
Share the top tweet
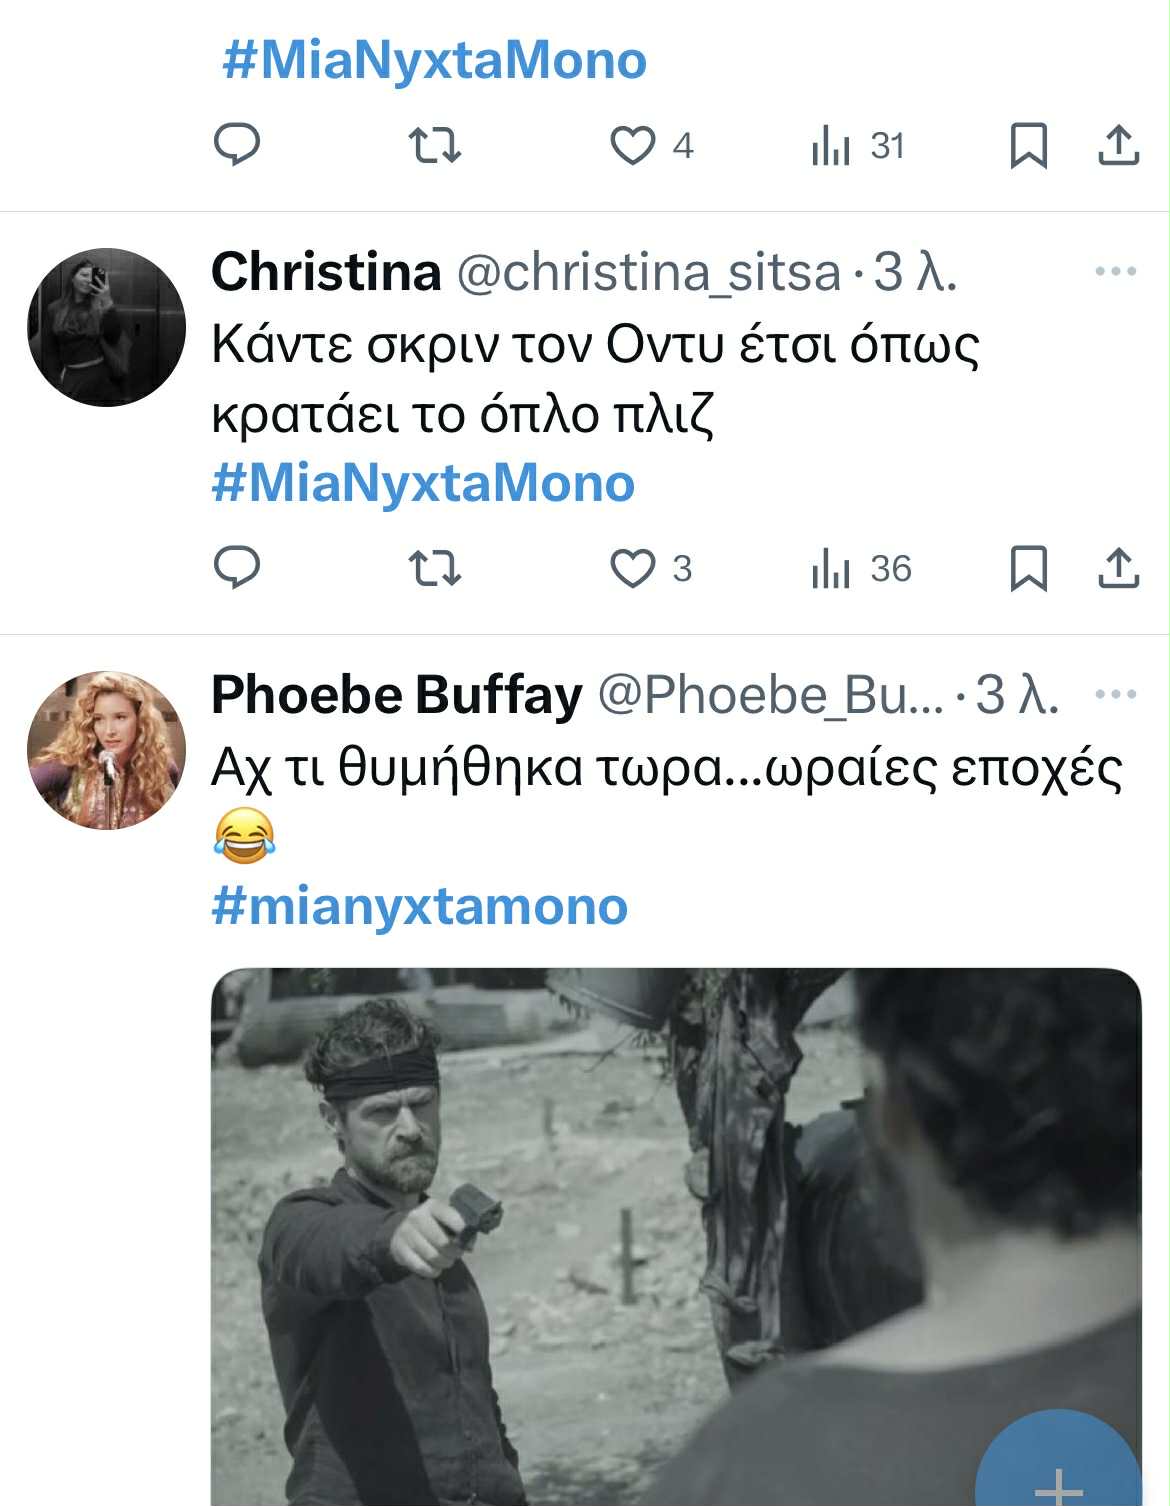pos(1118,146)
